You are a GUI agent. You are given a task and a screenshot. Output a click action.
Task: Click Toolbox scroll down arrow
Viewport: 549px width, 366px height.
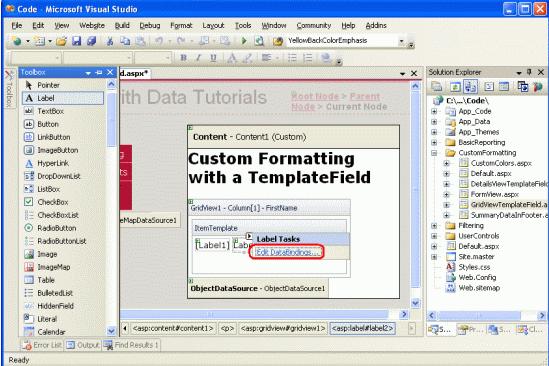click(x=111, y=331)
